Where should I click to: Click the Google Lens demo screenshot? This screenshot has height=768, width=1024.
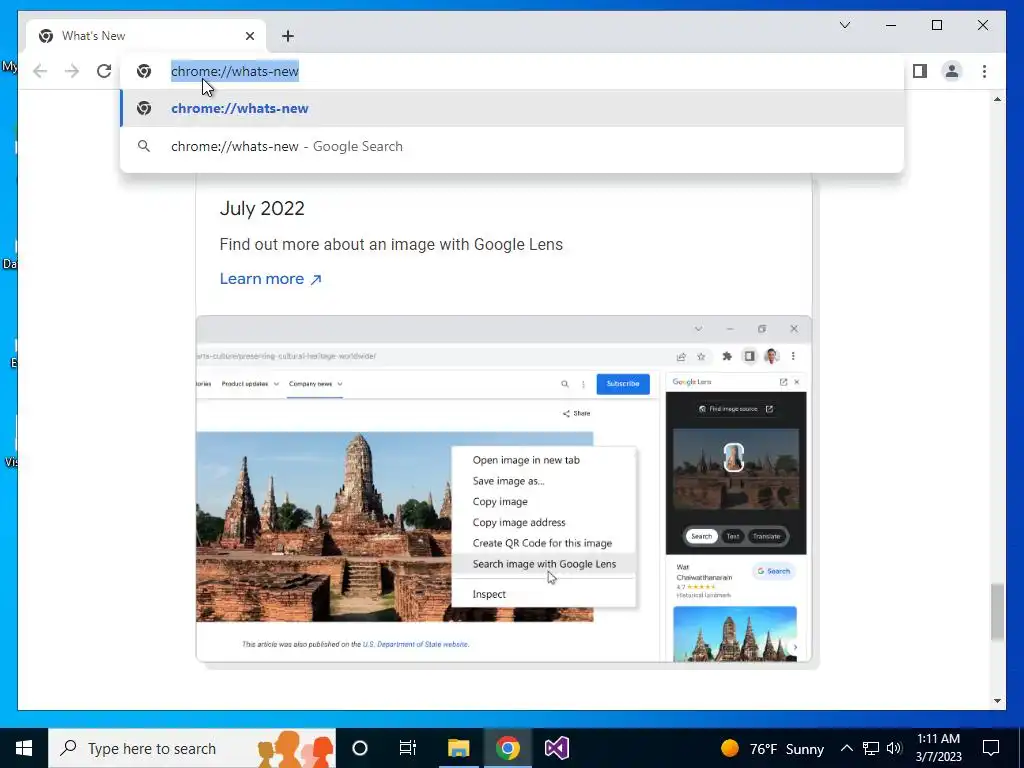pos(504,489)
